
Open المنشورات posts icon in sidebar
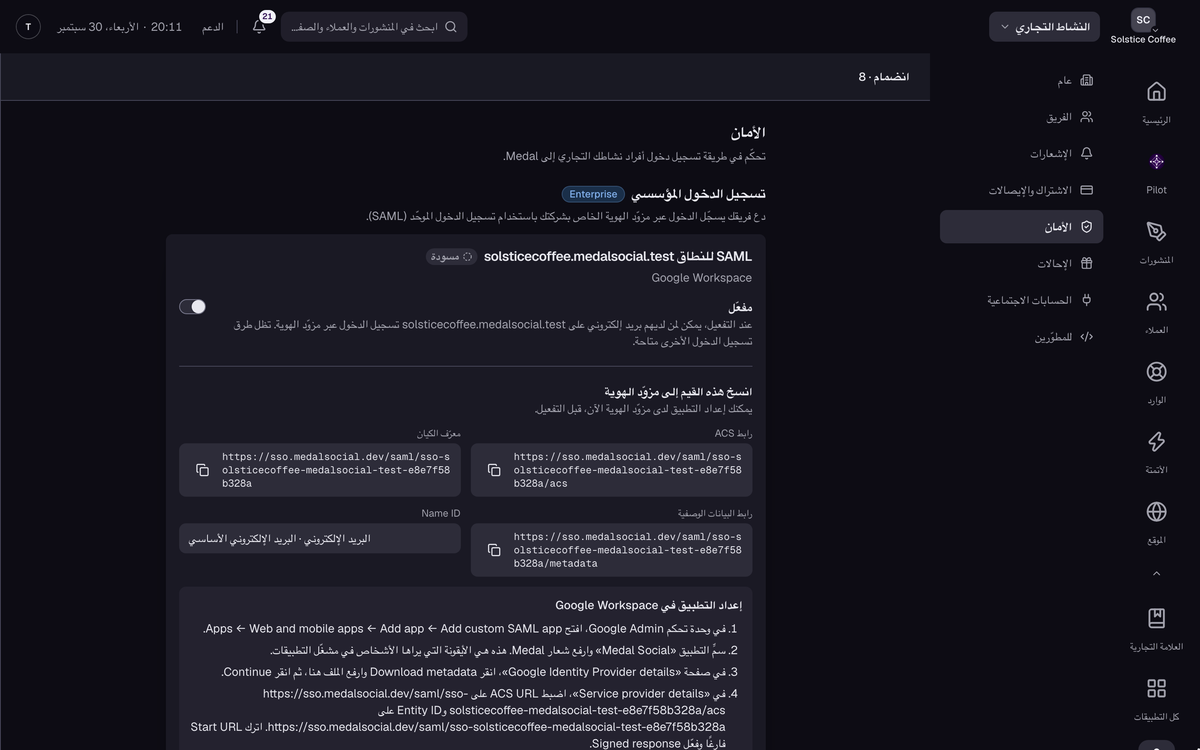(x=1156, y=231)
